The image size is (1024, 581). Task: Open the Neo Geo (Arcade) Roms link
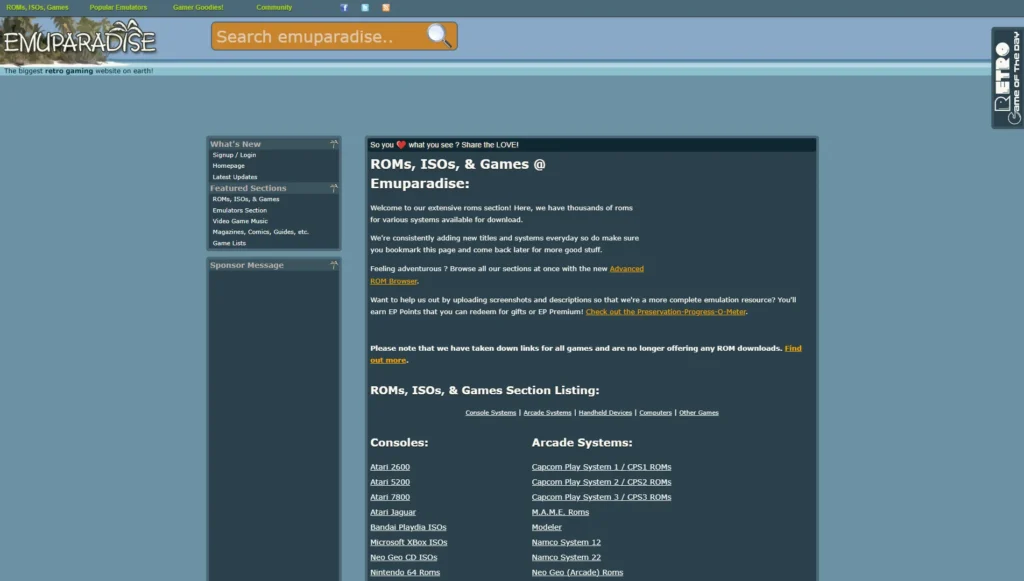pyautogui.click(x=577, y=572)
